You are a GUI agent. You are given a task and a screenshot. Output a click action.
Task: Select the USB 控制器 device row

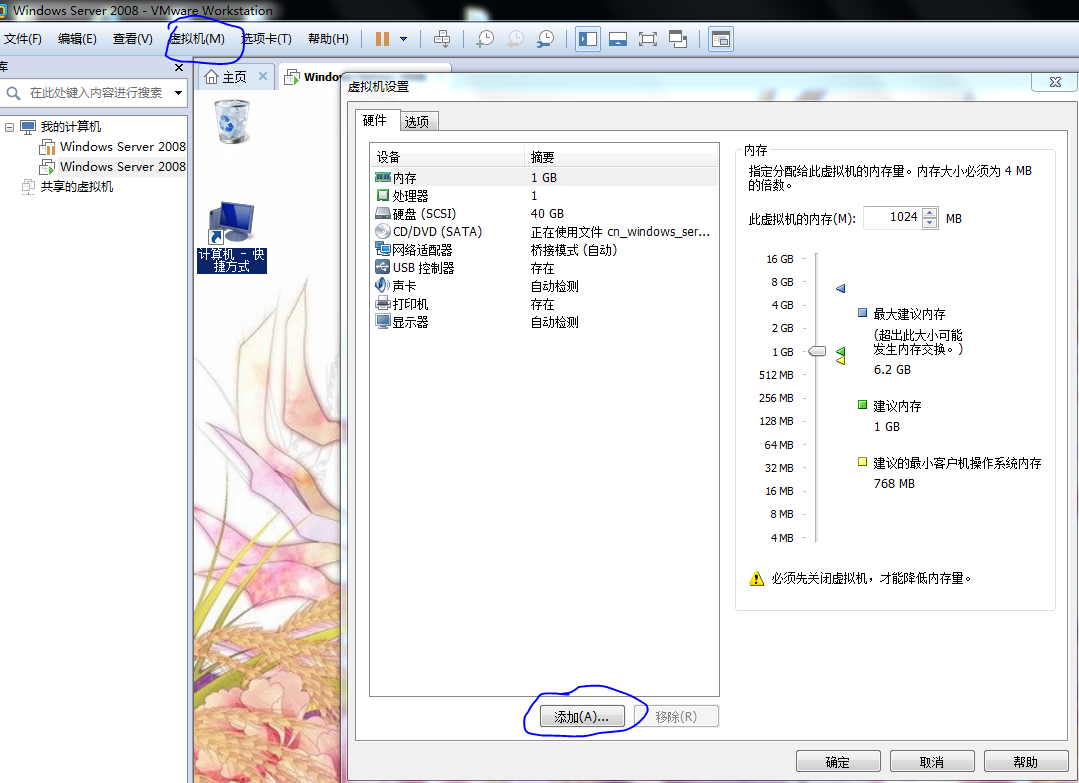[x=544, y=268]
